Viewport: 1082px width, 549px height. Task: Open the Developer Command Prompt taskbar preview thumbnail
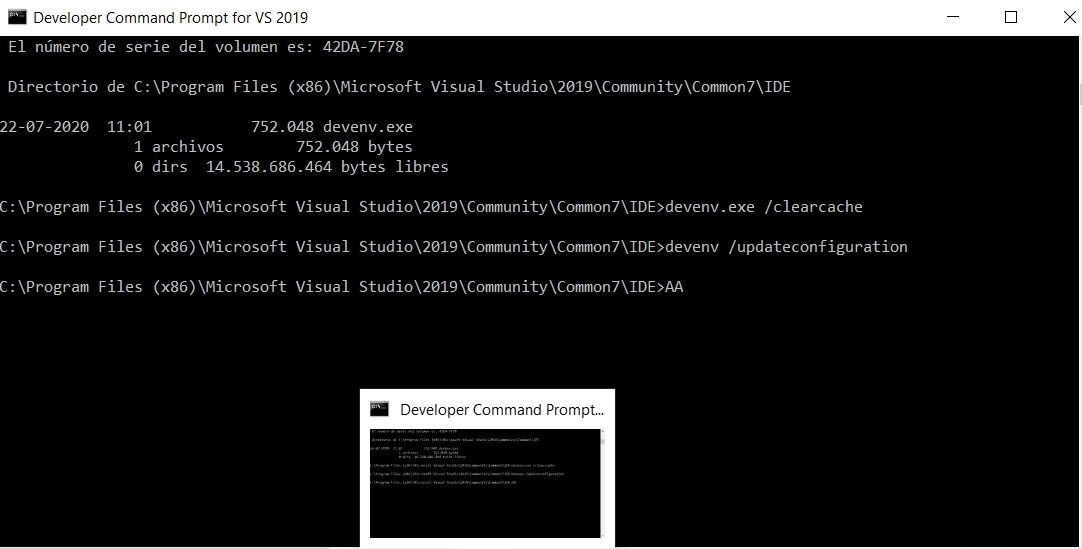point(485,483)
